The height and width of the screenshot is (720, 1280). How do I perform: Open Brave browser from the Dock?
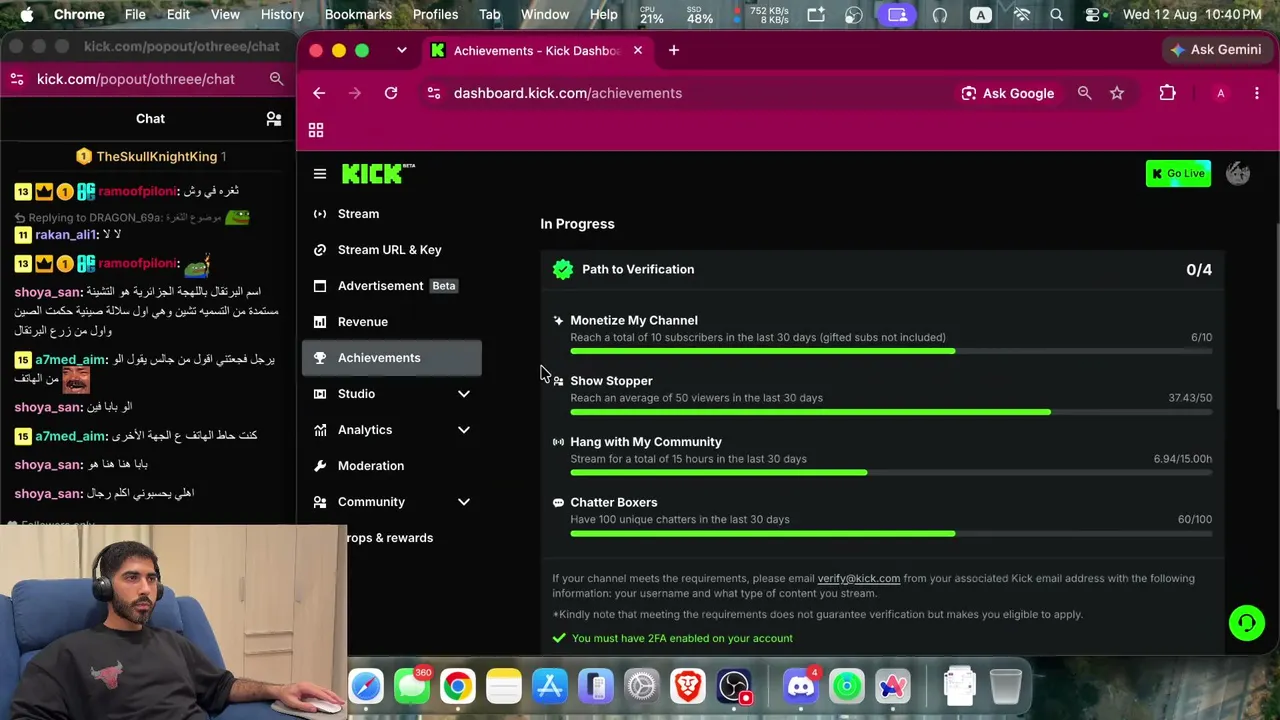[x=688, y=686]
